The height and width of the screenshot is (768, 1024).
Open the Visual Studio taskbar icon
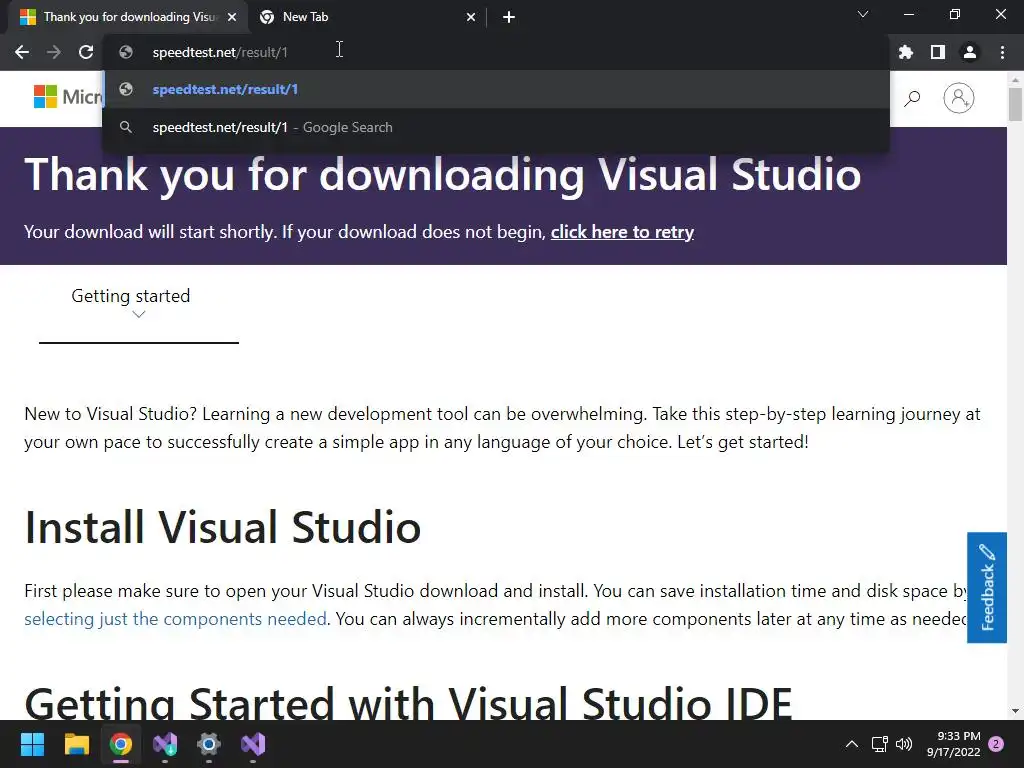[253, 744]
